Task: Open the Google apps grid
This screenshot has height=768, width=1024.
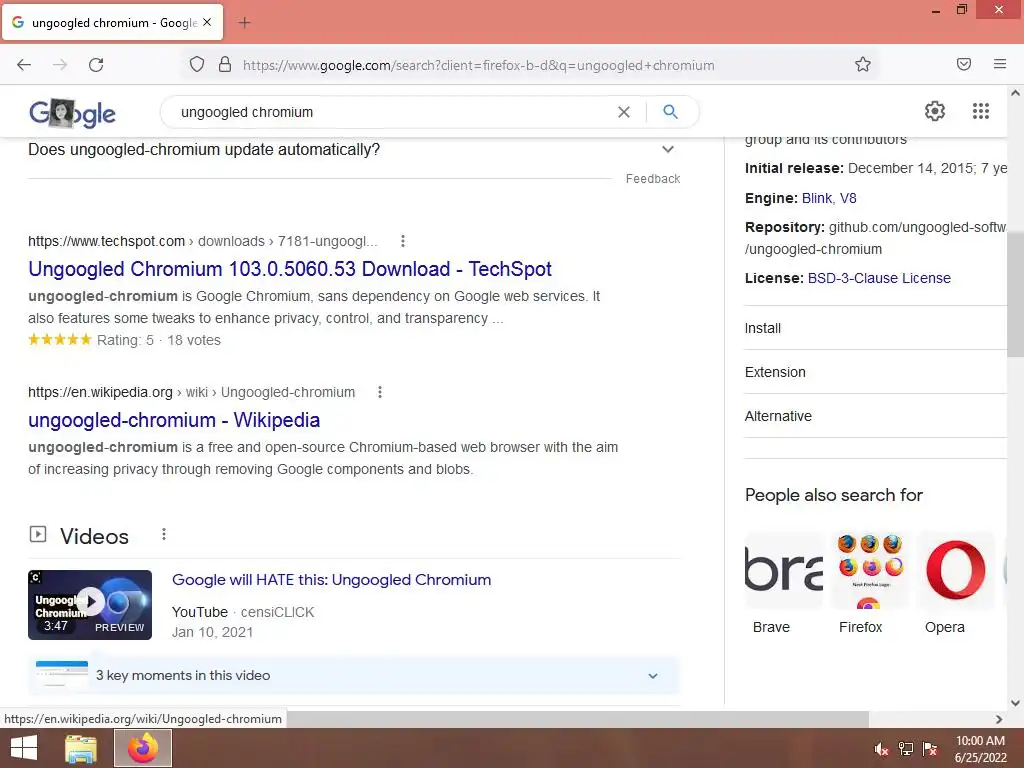Action: pyautogui.click(x=980, y=111)
